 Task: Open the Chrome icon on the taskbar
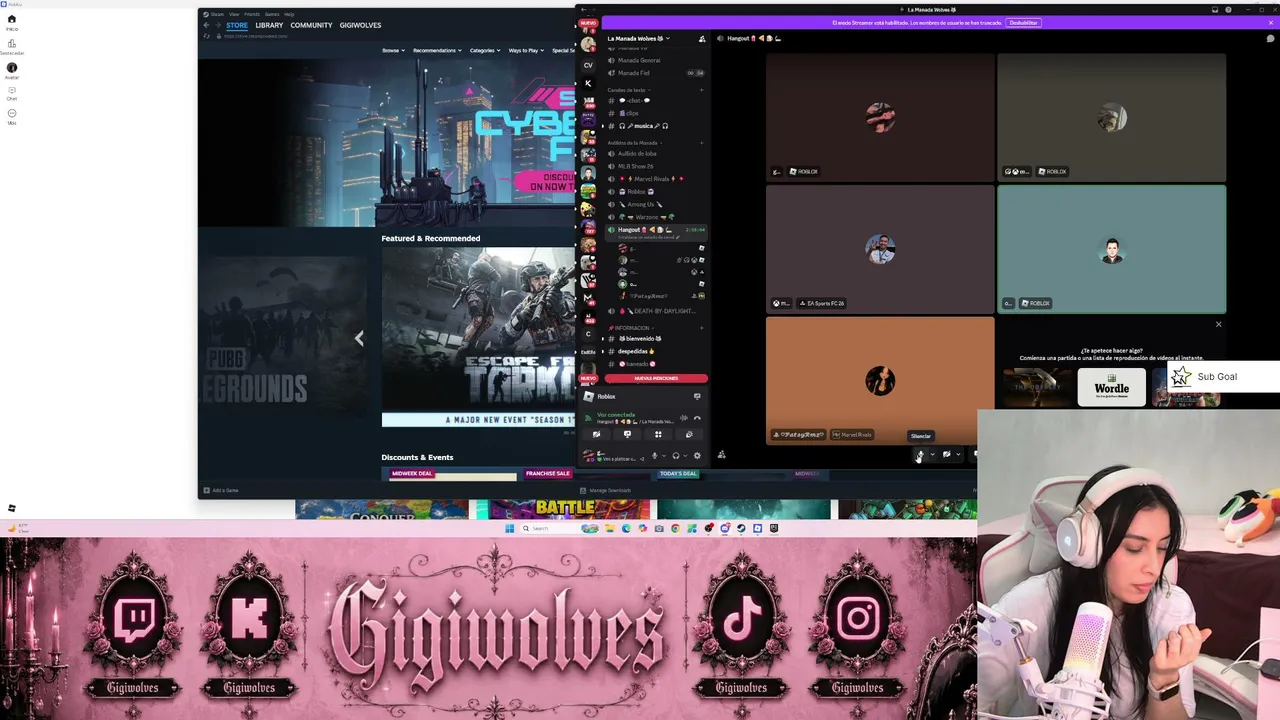(675, 528)
